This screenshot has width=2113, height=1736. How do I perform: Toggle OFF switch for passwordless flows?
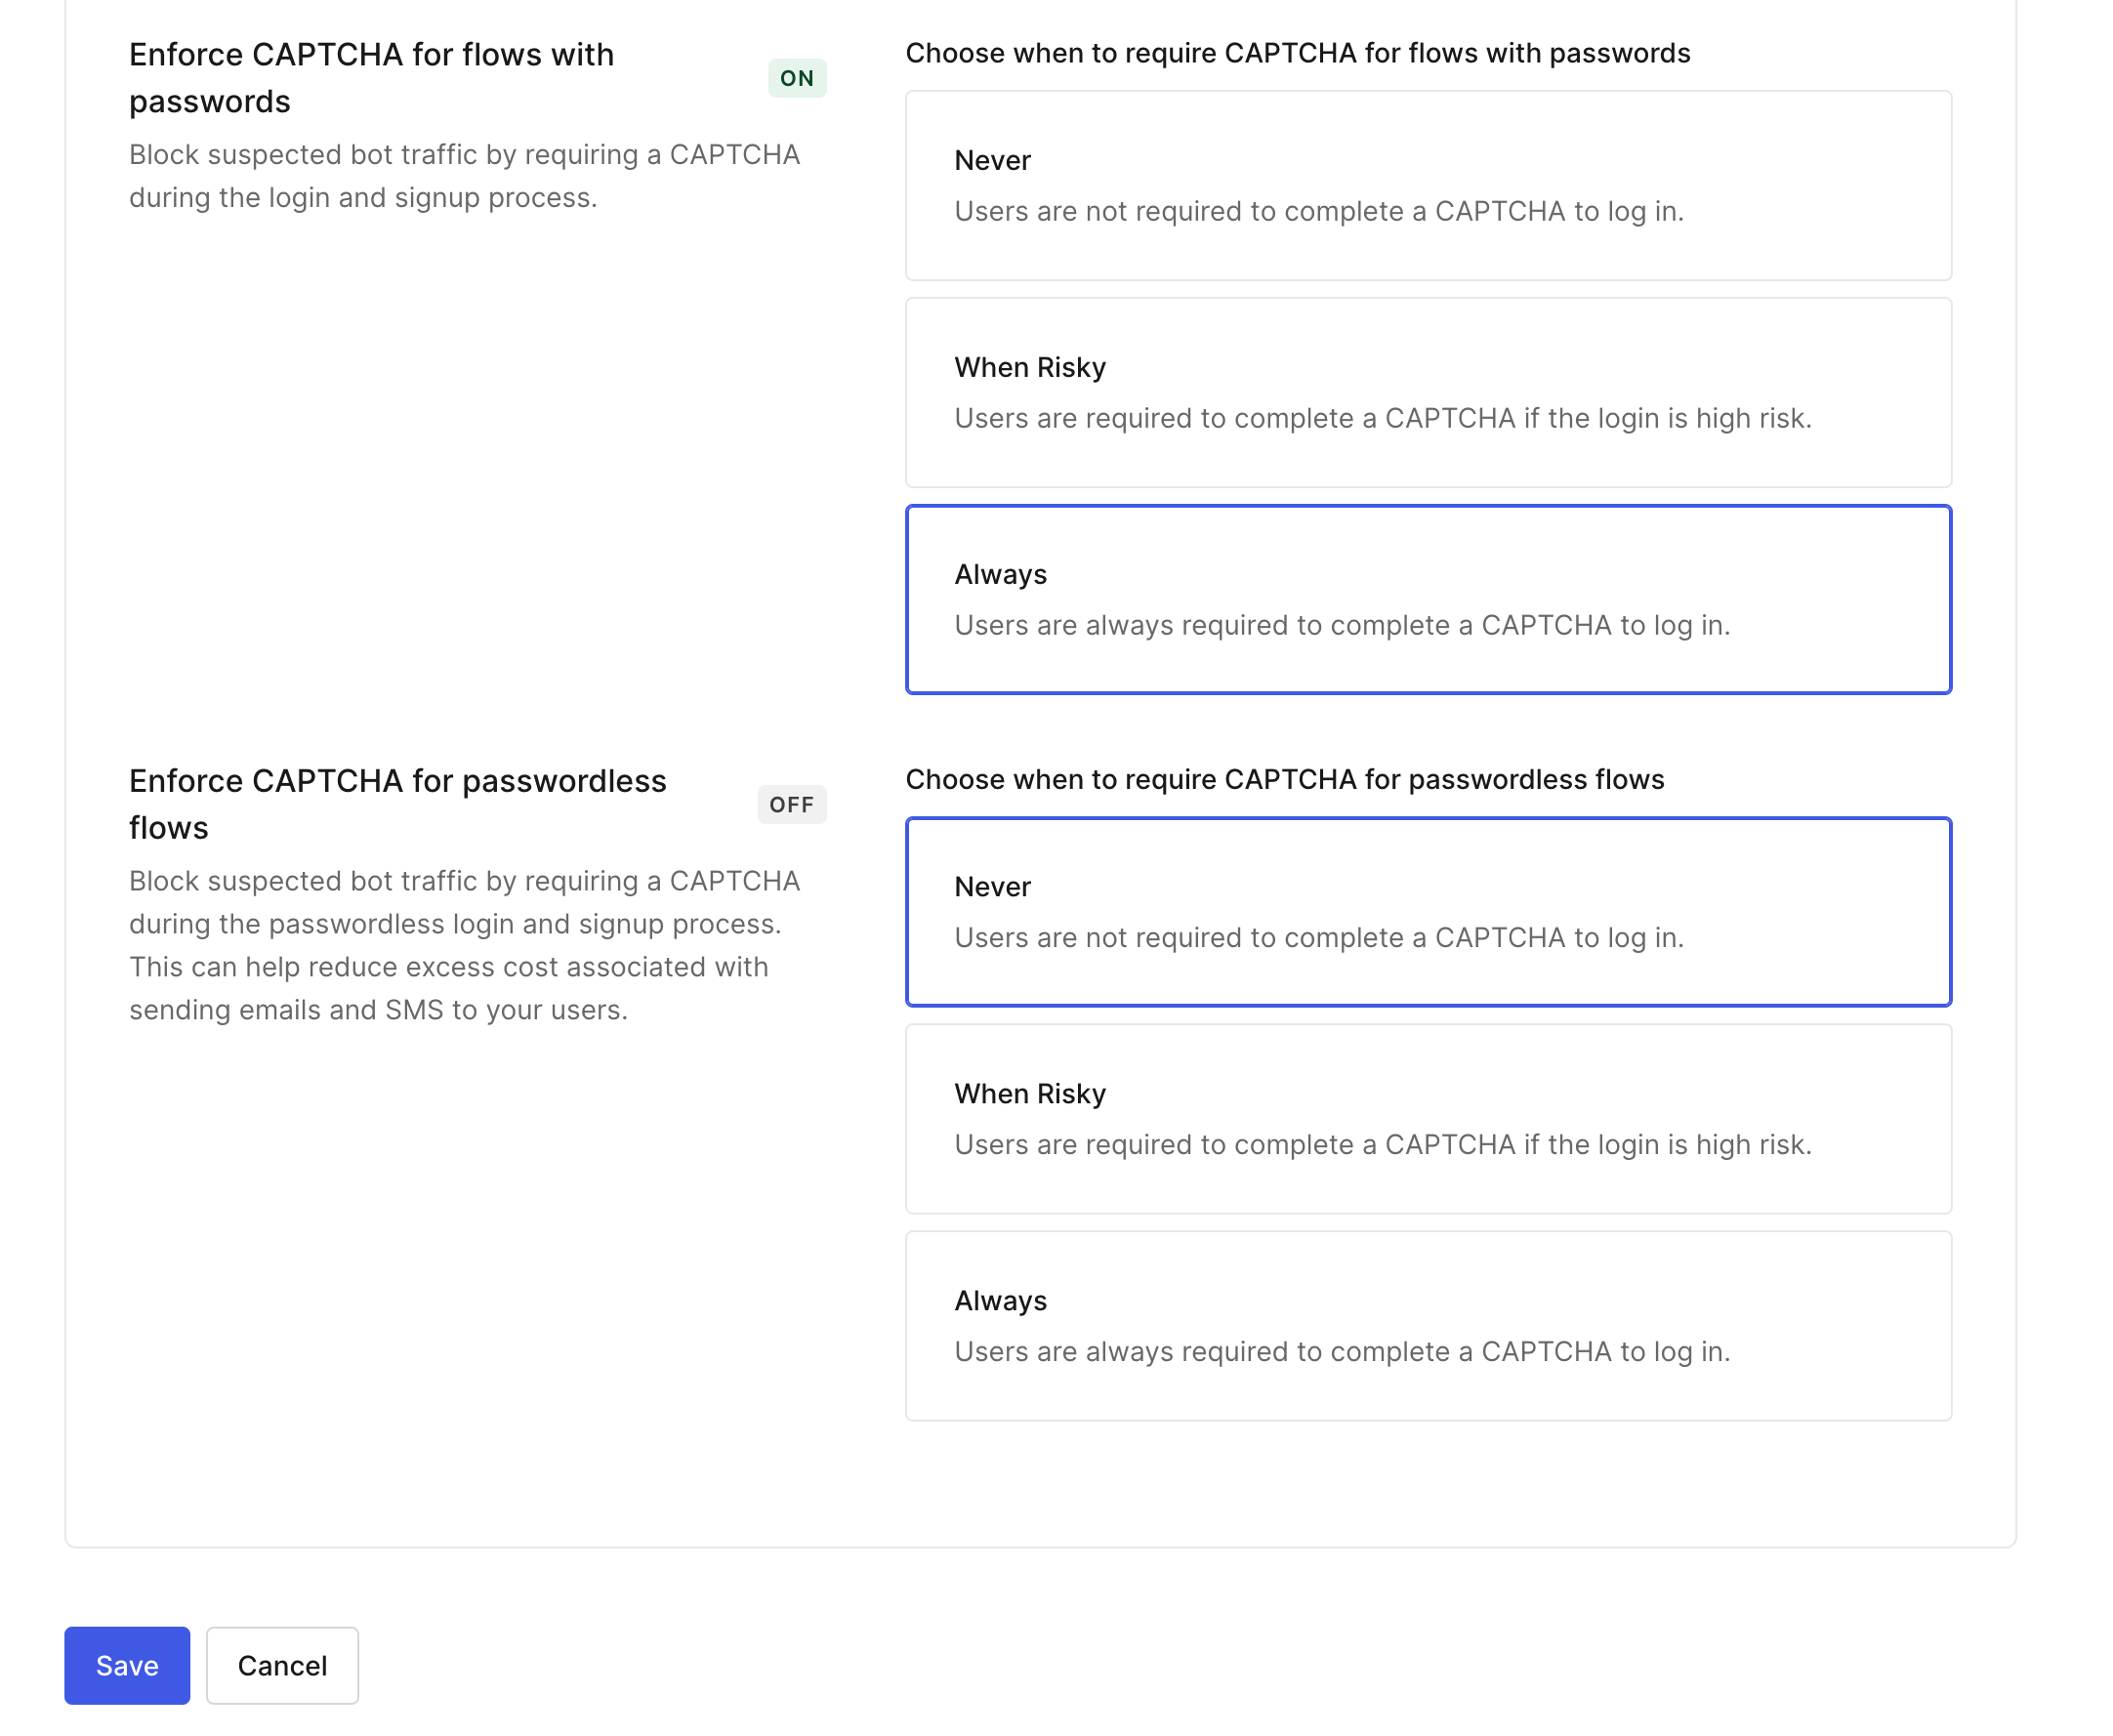tap(792, 804)
